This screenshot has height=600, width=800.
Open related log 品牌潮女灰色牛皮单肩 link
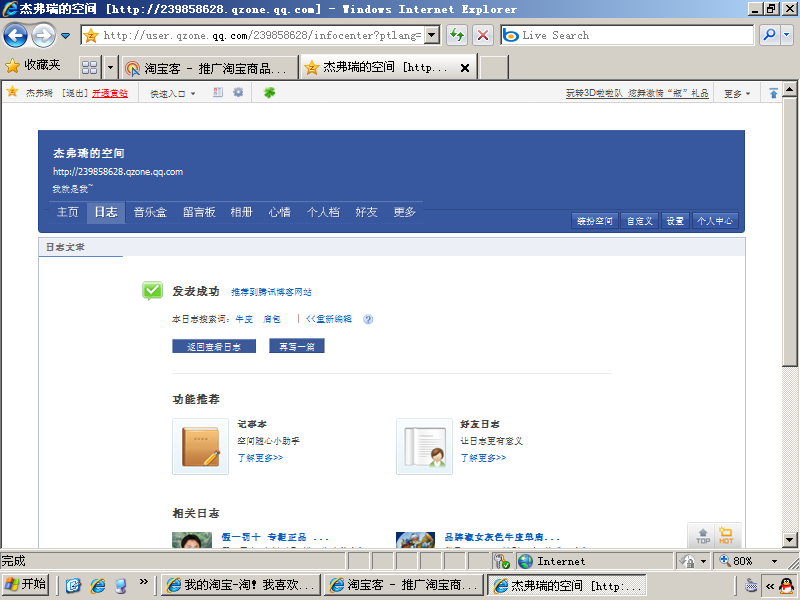pyautogui.click(x=502, y=537)
